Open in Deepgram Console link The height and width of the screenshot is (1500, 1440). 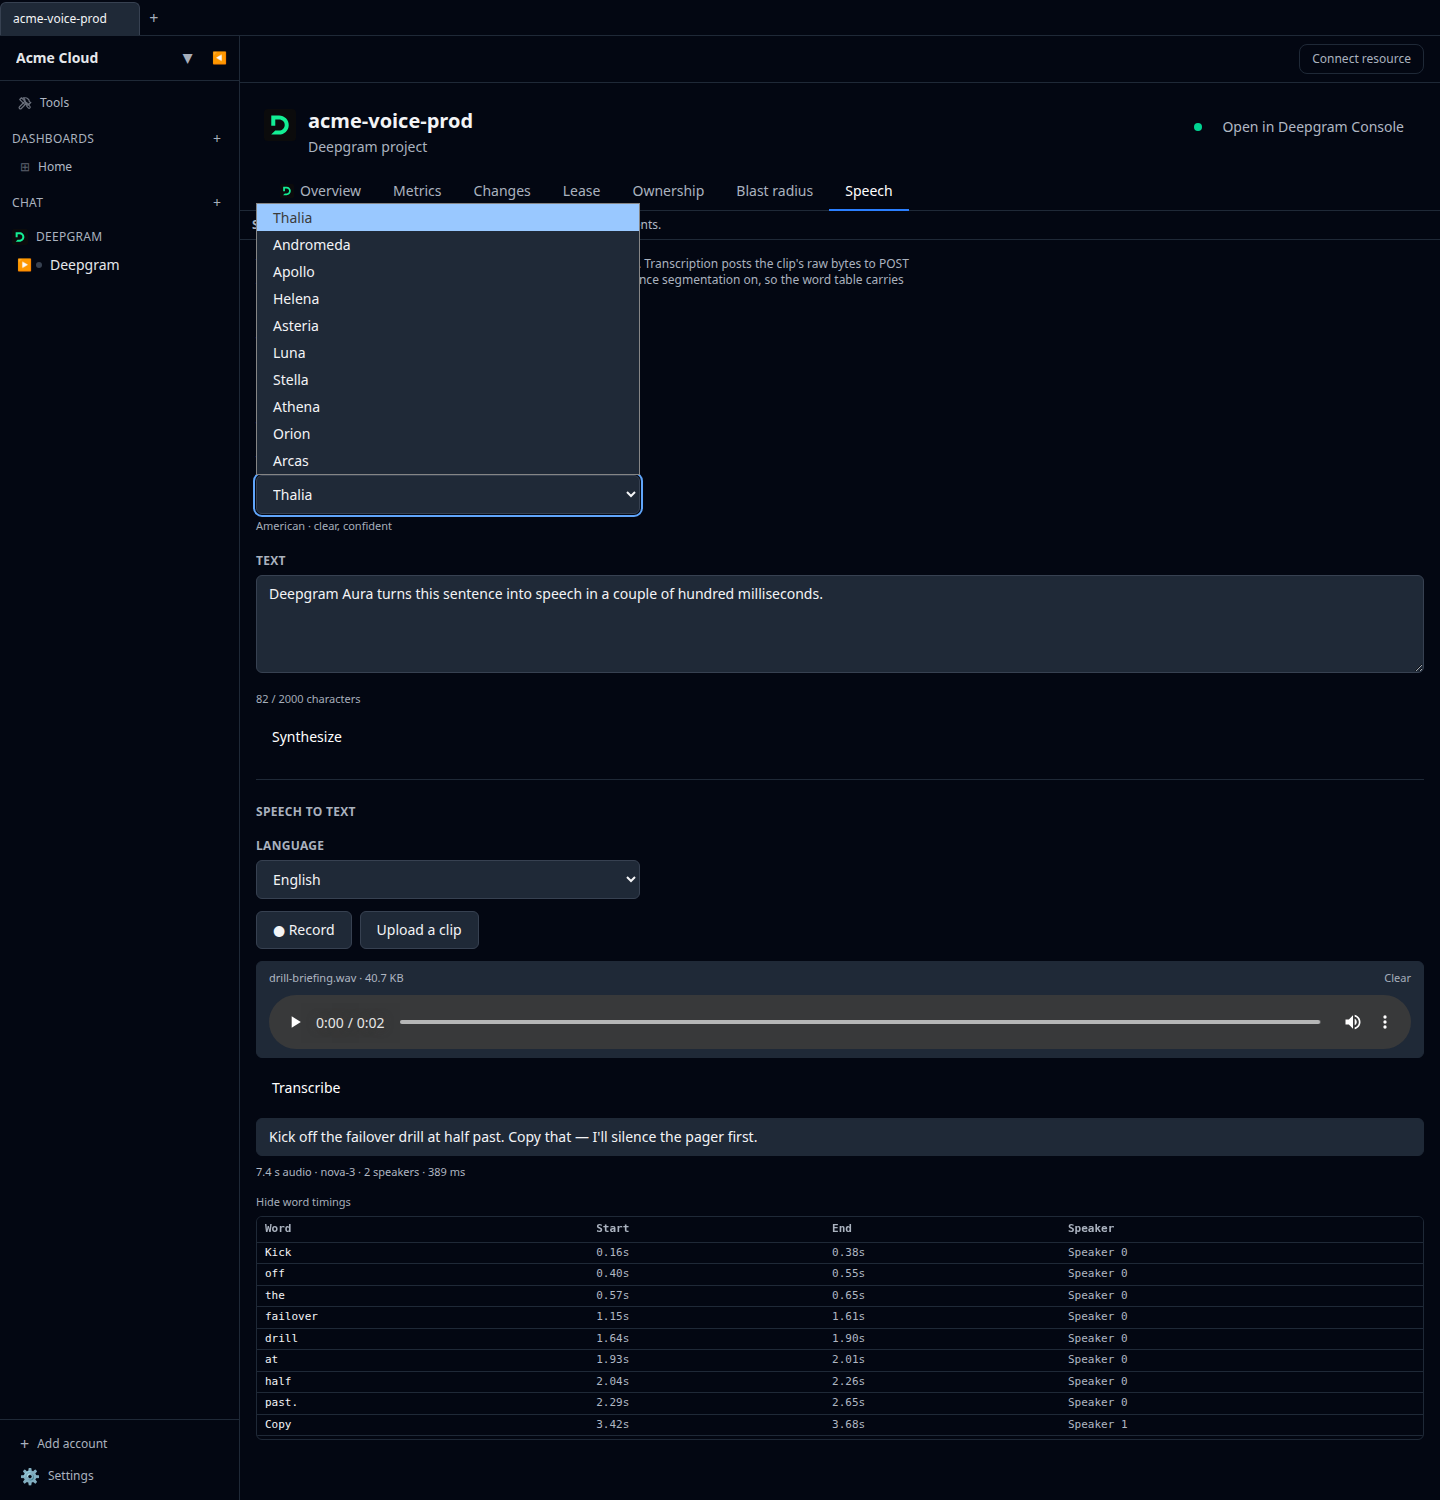coord(1312,127)
